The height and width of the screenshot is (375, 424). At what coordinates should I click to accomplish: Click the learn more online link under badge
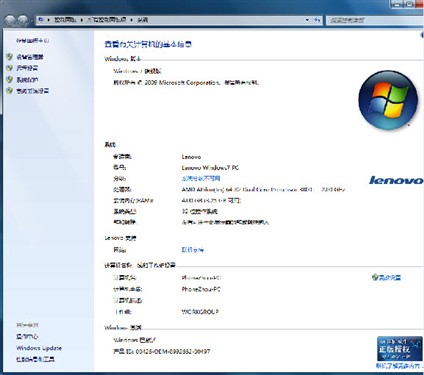[x=398, y=366]
